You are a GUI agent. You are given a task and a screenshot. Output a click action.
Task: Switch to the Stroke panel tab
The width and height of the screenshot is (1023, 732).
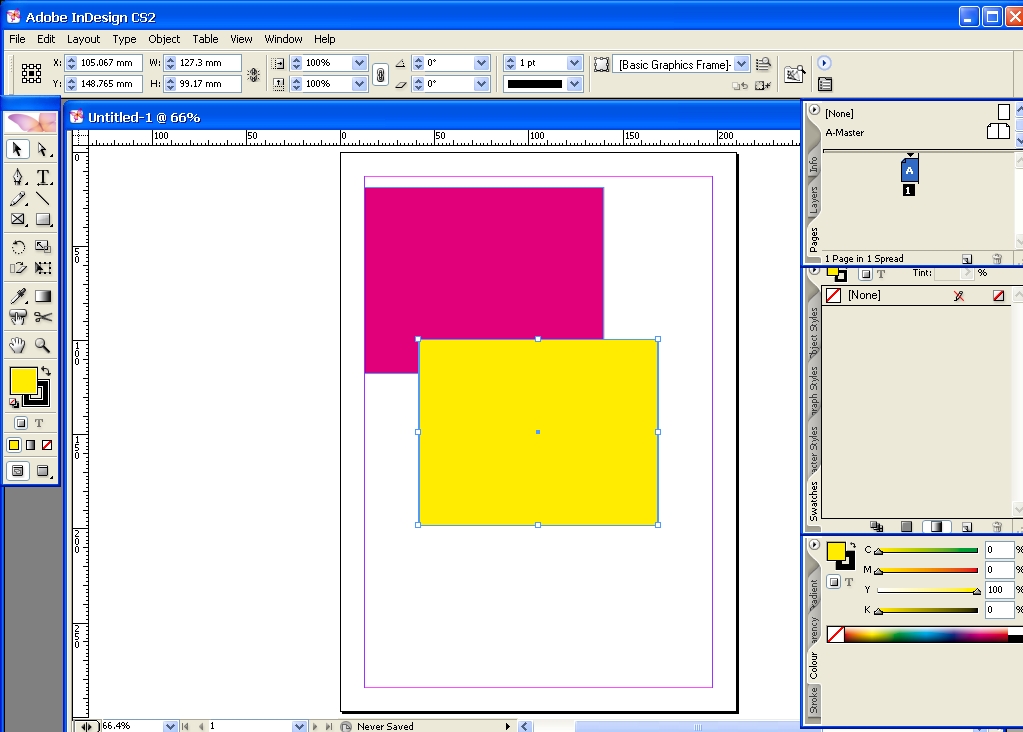point(814,701)
